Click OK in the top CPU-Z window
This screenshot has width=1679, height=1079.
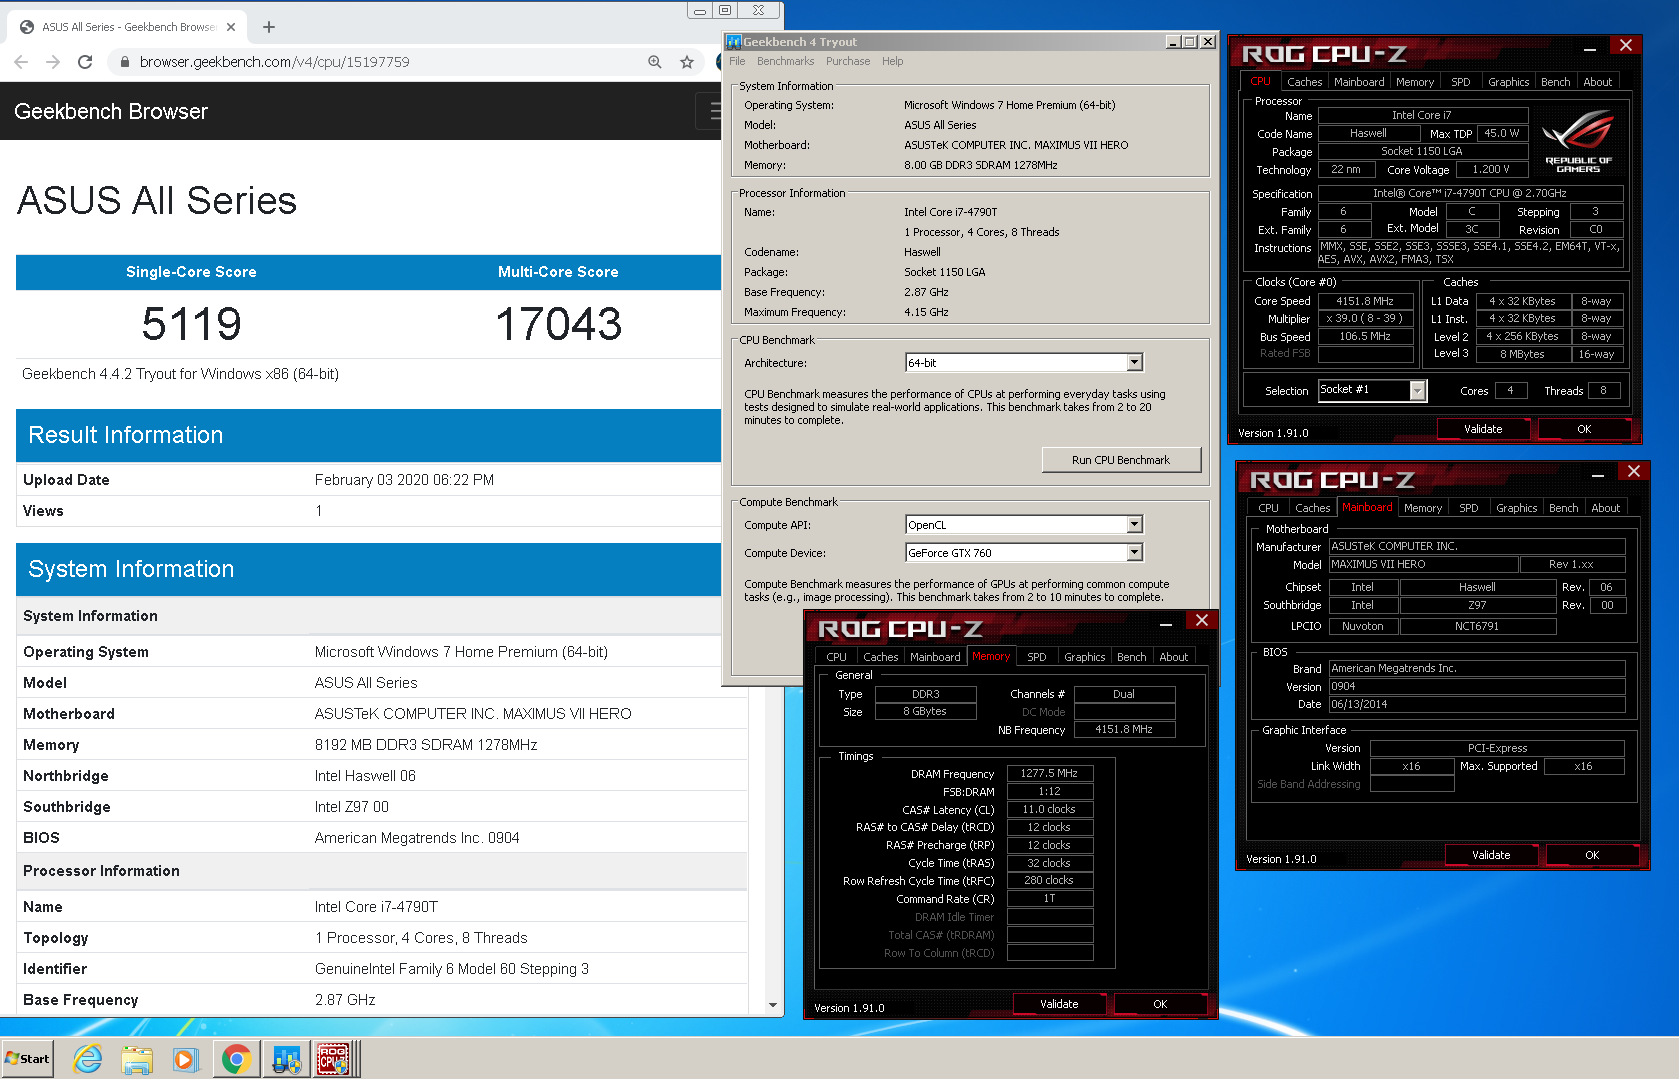(x=1584, y=429)
